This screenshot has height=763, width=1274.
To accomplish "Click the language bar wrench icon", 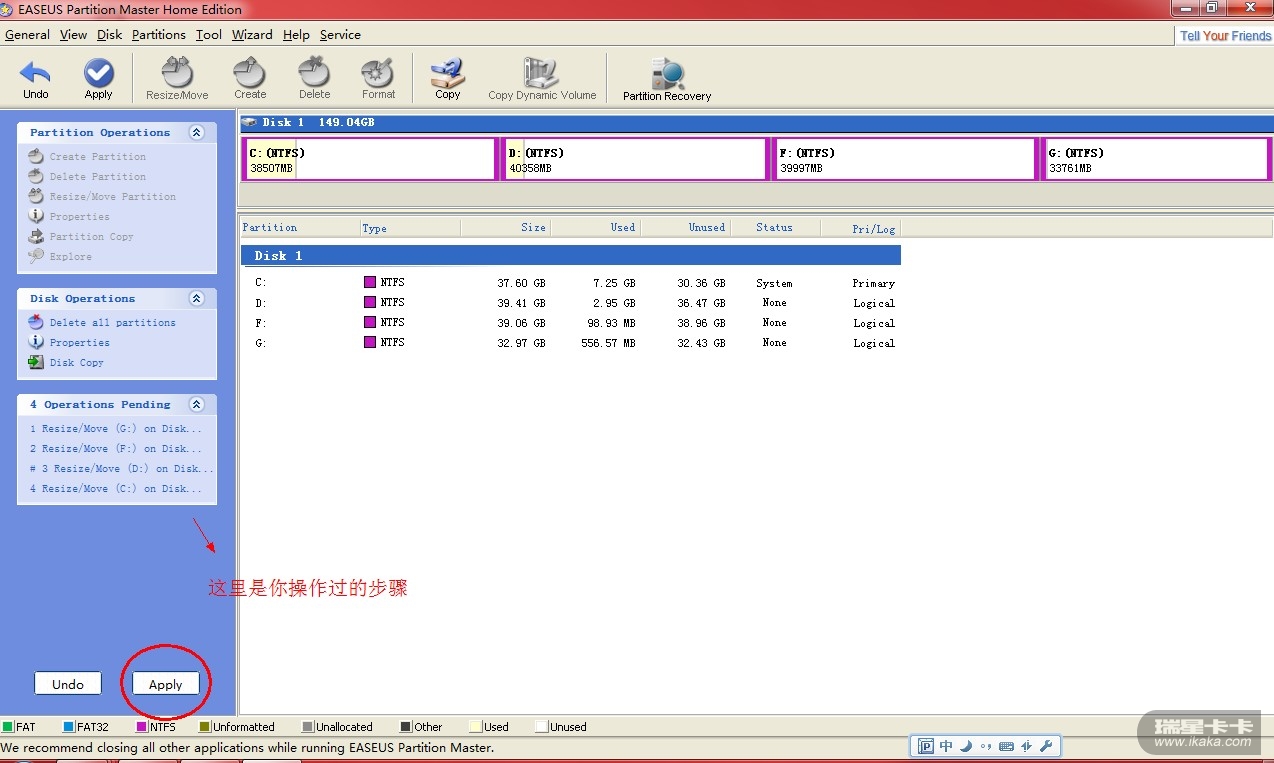I will pyautogui.click(x=1046, y=746).
